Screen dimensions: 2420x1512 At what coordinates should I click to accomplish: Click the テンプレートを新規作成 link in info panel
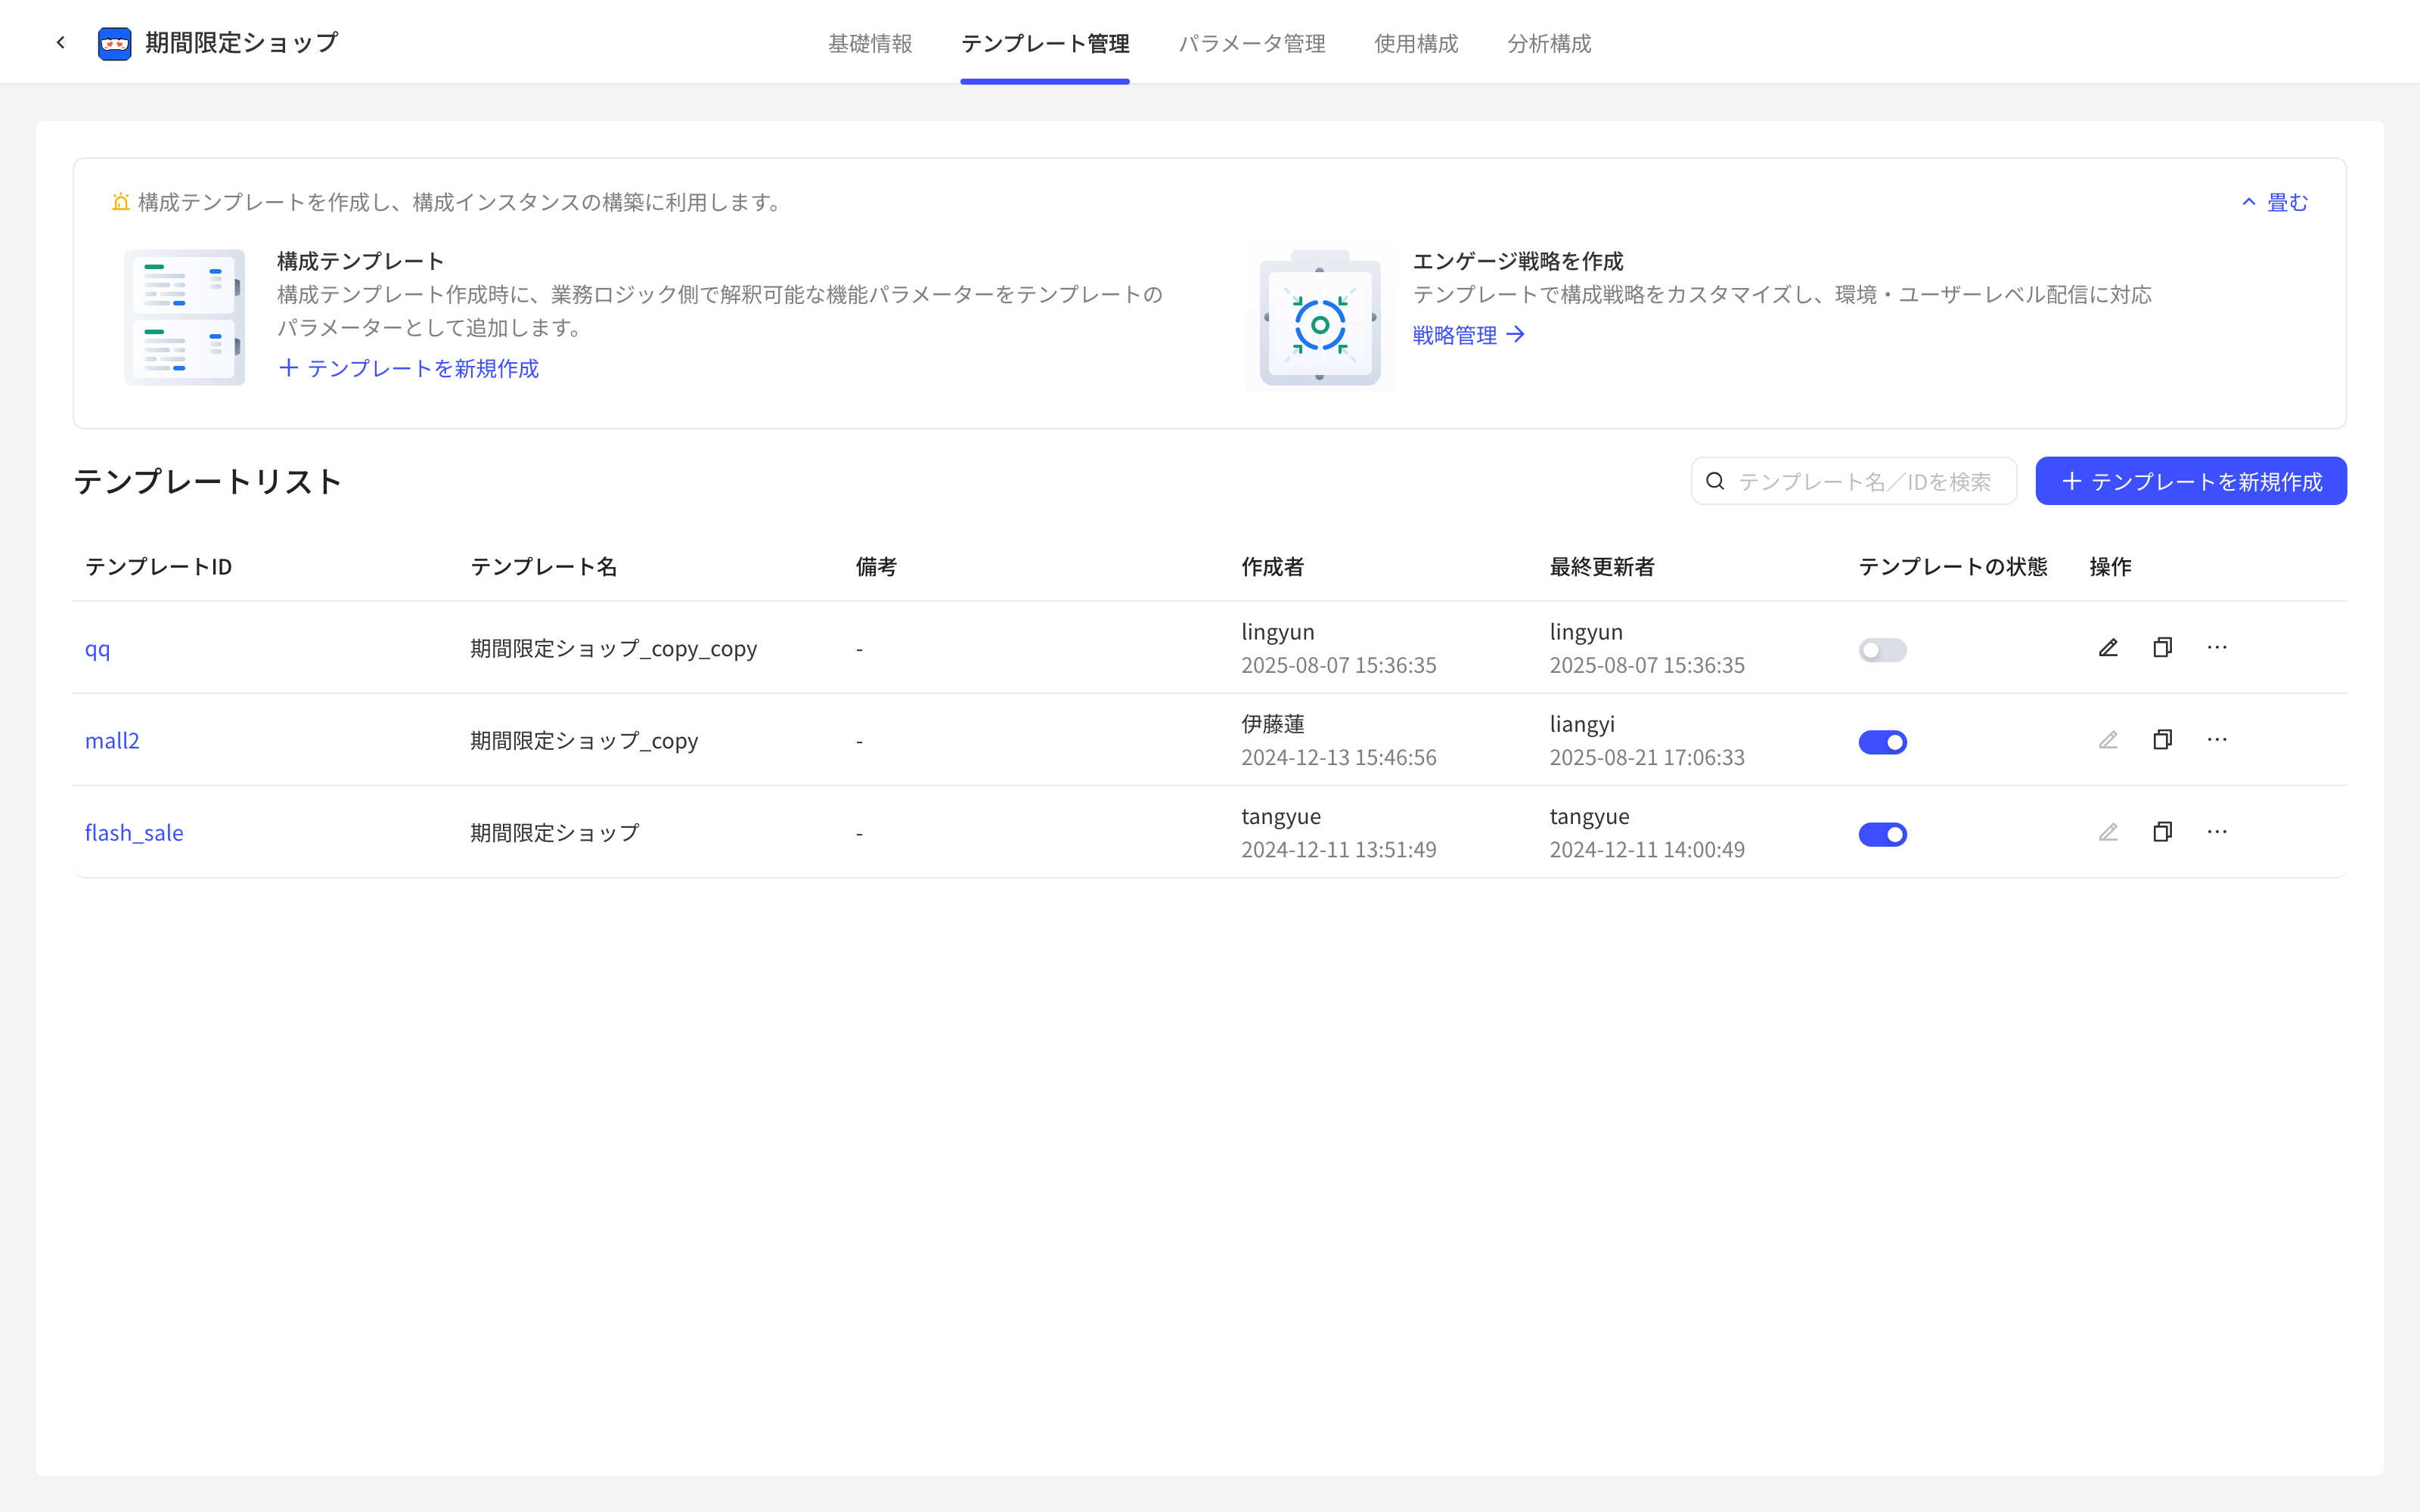click(x=408, y=368)
